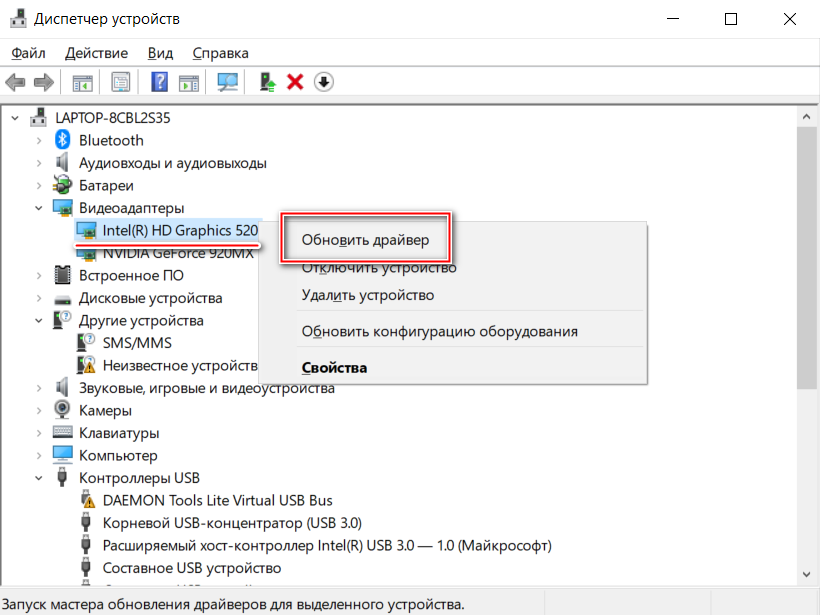
Task: Select Составное USB устройство entry
Action: tap(192, 568)
